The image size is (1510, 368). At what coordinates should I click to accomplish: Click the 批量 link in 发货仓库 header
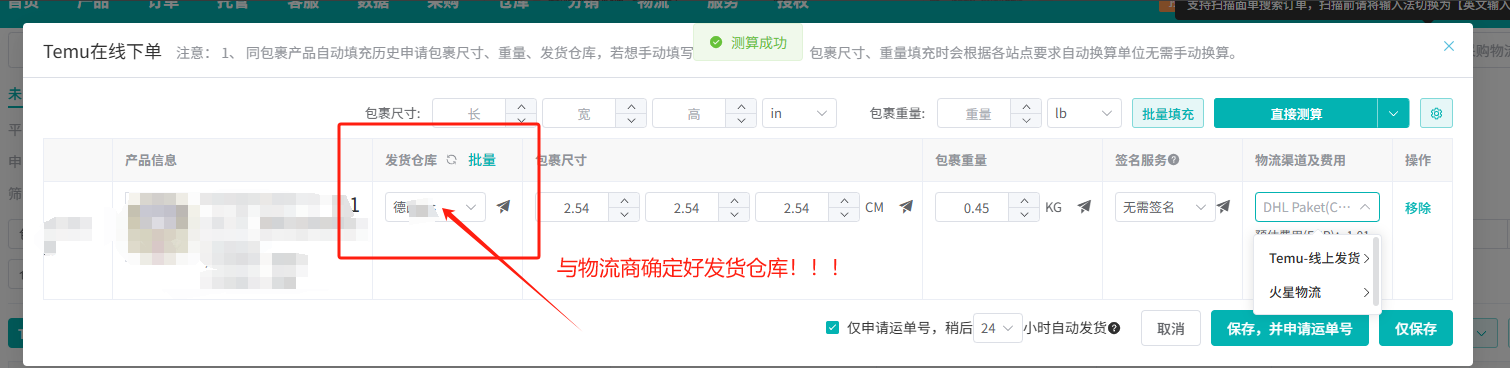[x=482, y=160]
